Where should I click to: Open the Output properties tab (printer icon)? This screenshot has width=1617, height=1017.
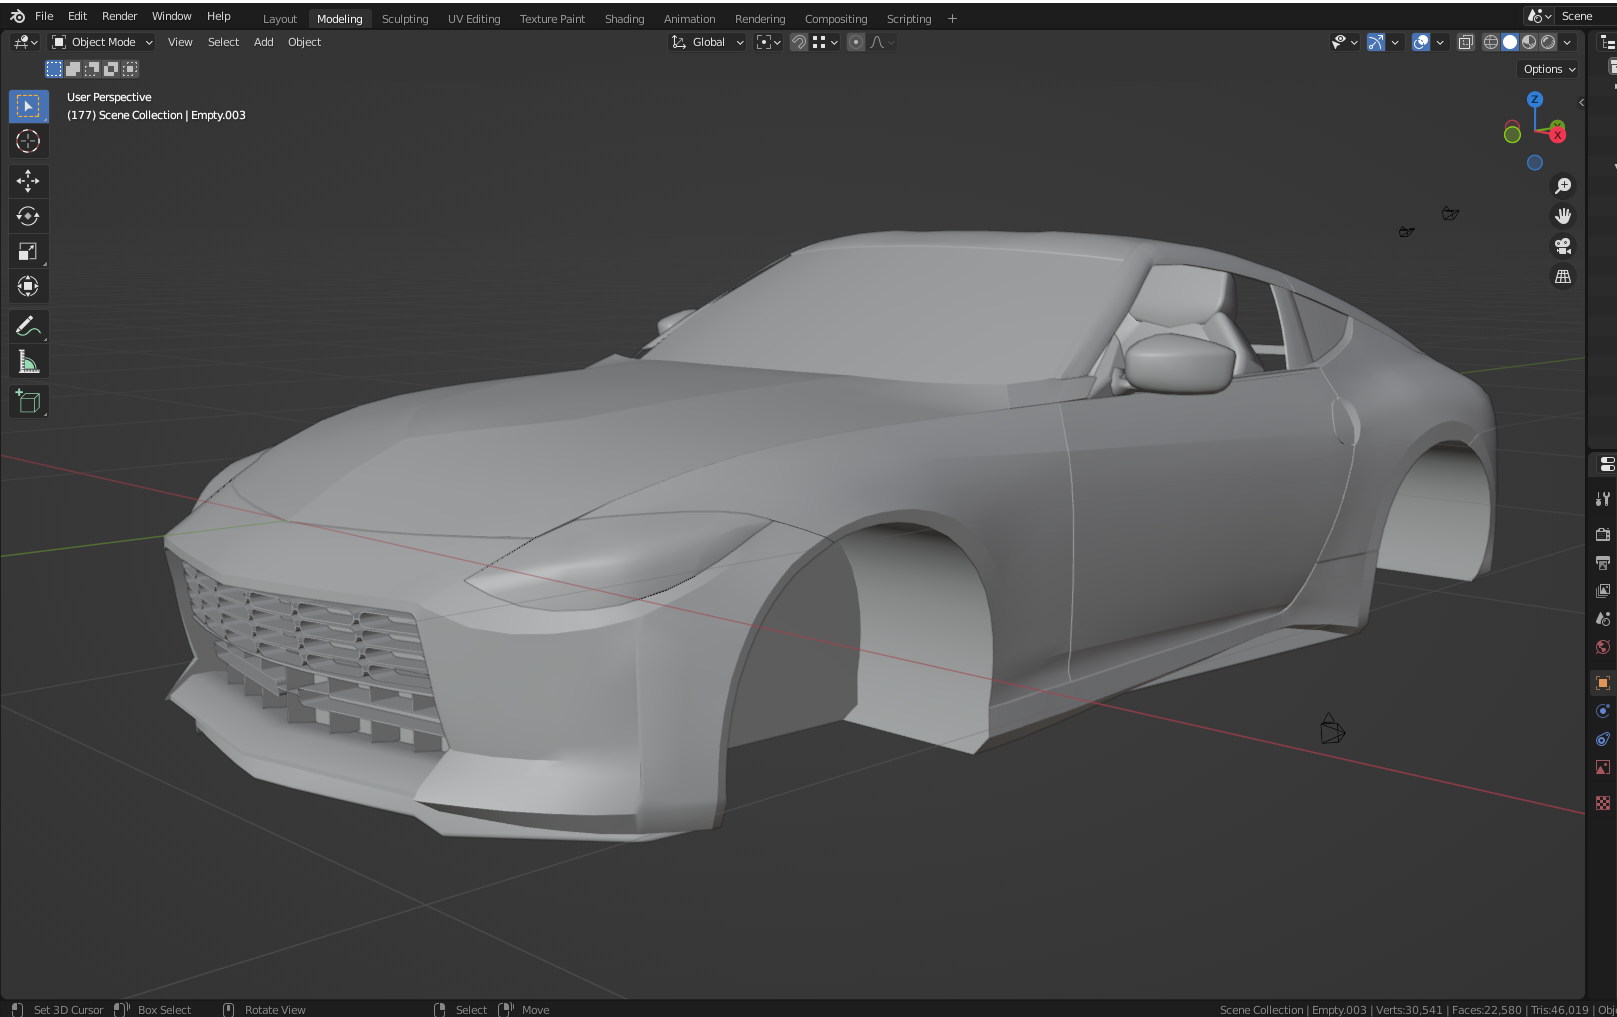coord(1603,563)
